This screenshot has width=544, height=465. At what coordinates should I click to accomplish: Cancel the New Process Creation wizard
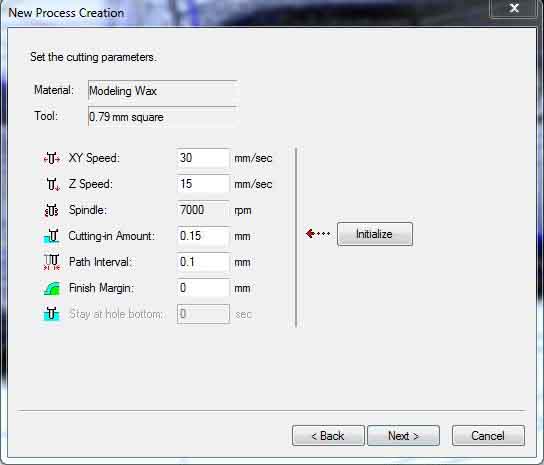coord(488,436)
